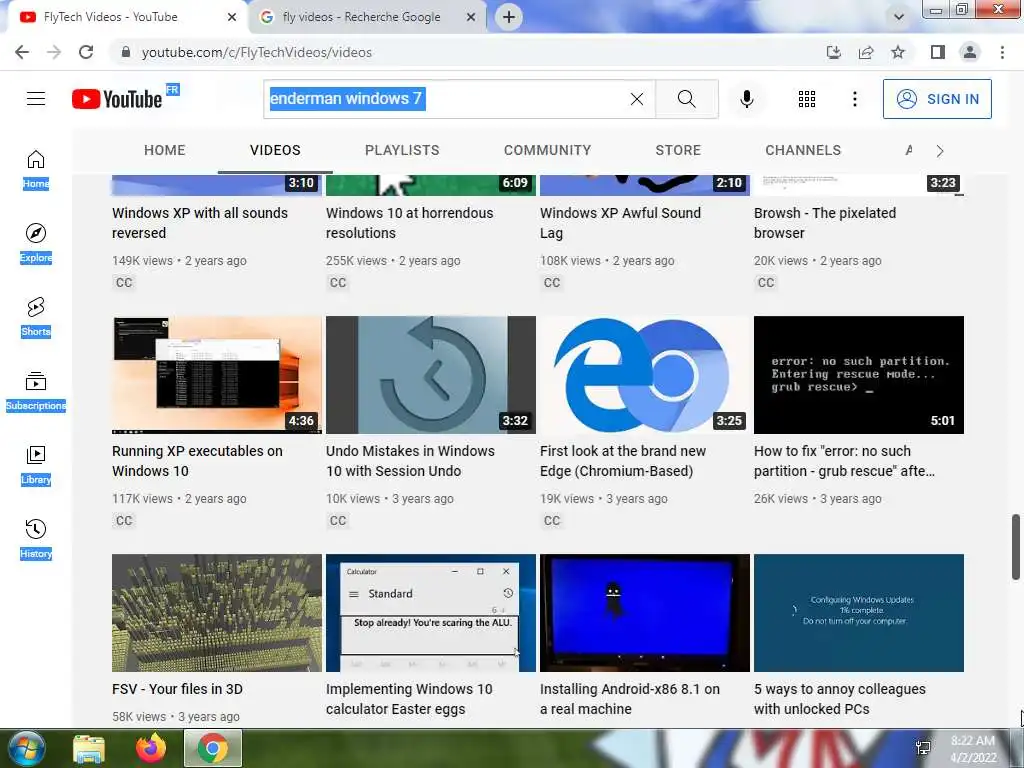The image size is (1024, 768).
Task: Show more channel tabs with right chevron
Action: tap(940, 151)
